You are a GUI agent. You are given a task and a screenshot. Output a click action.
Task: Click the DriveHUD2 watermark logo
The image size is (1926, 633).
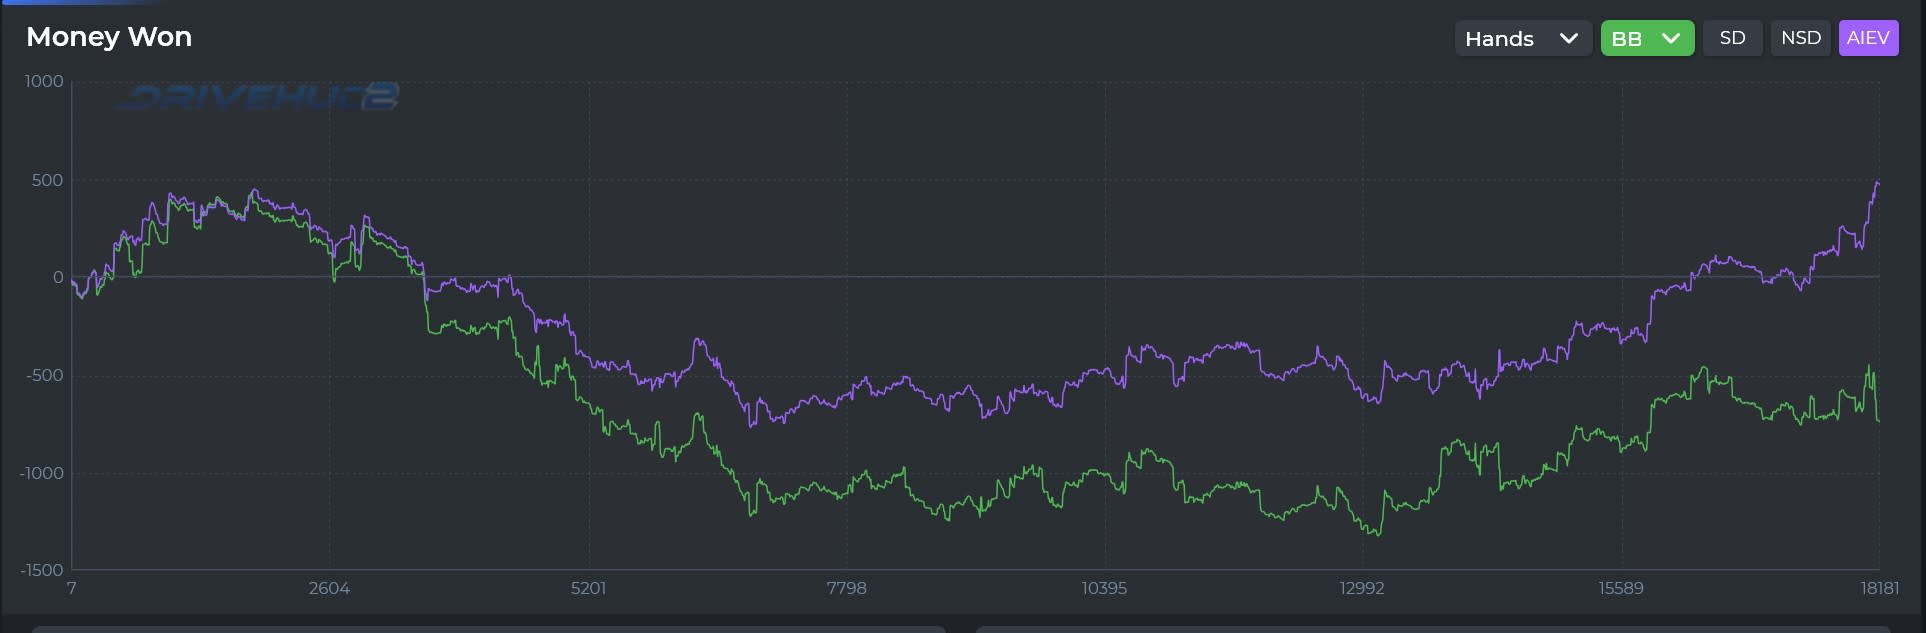pyautogui.click(x=258, y=96)
